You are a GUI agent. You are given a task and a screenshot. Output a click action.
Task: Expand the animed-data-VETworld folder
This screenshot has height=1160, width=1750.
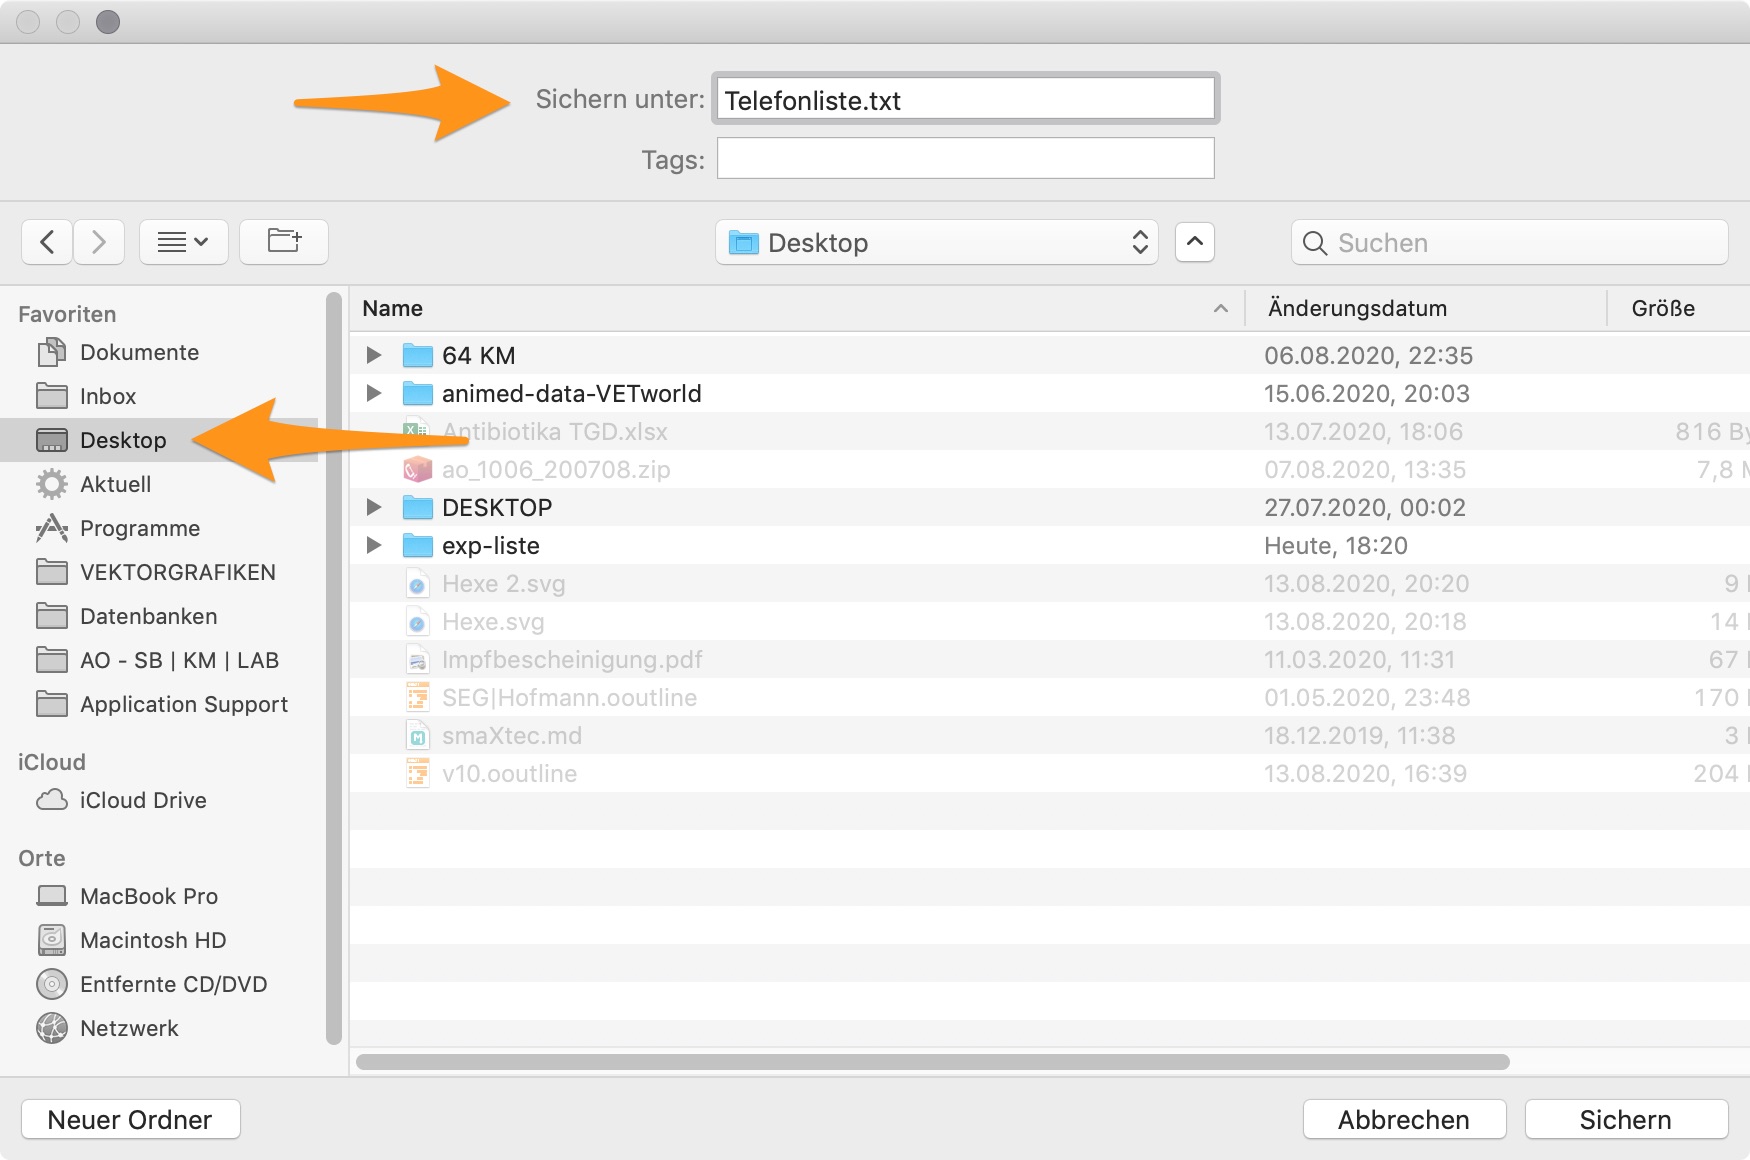click(374, 393)
